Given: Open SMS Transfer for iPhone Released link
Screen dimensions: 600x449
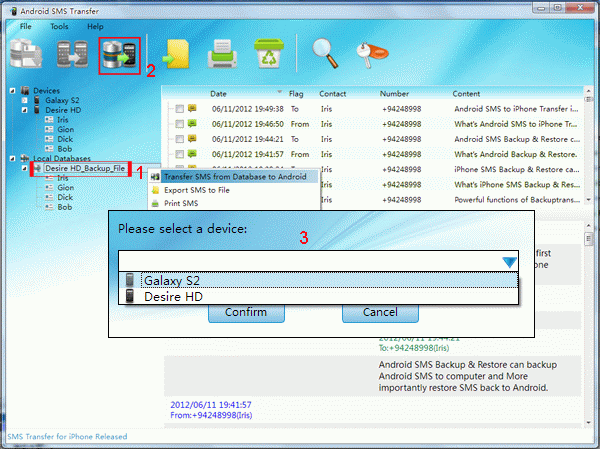Looking at the screenshot, I should click(x=67, y=436).
